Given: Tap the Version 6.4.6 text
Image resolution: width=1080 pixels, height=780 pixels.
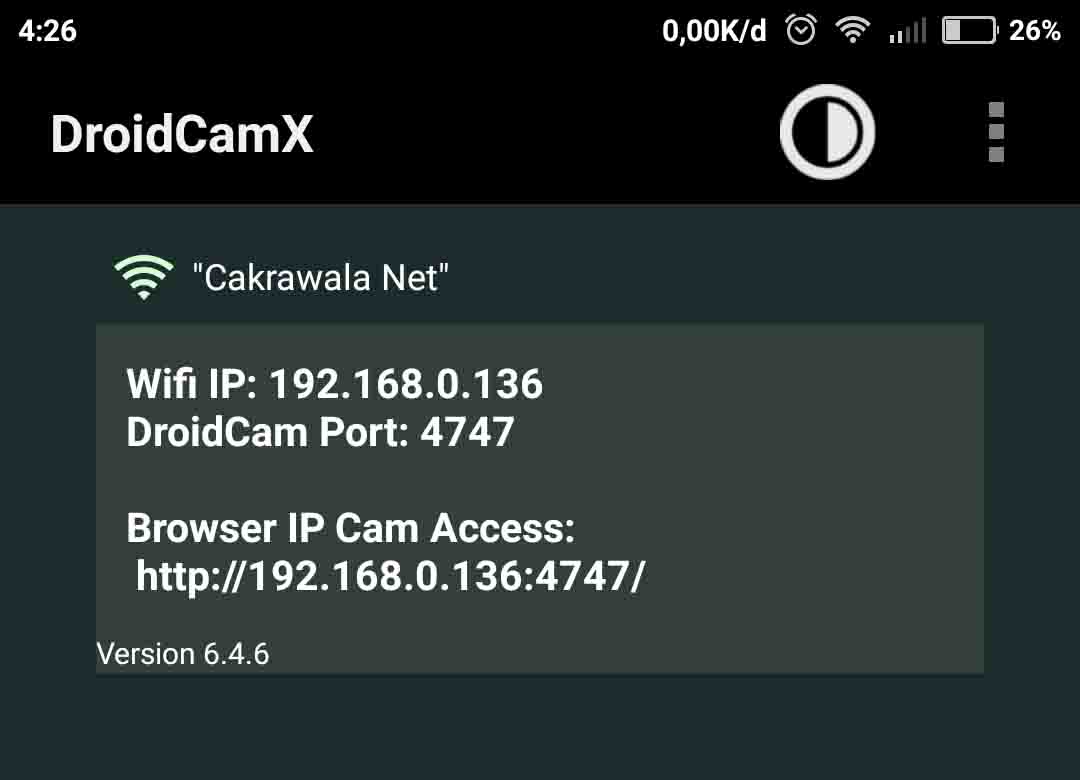Looking at the screenshot, I should (183, 654).
